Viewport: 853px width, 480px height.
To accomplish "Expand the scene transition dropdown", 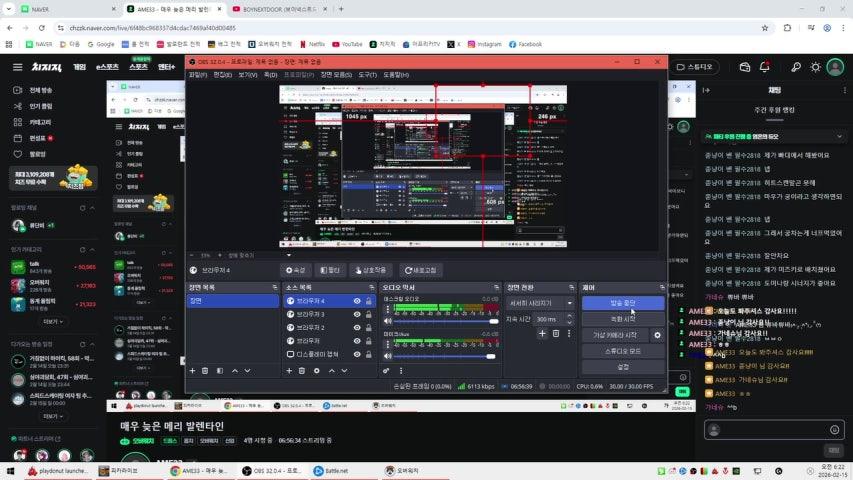I will pyautogui.click(x=569, y=303).
